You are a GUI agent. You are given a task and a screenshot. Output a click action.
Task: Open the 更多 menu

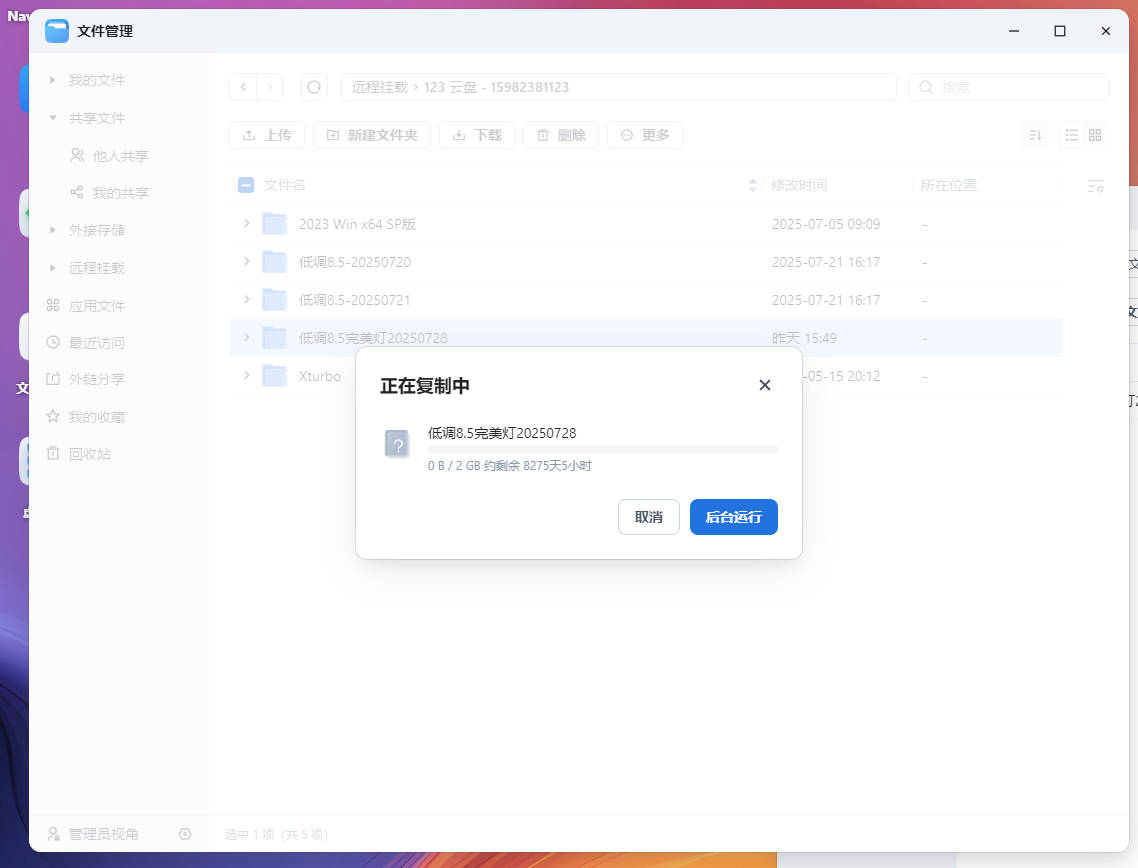point(644,135)
